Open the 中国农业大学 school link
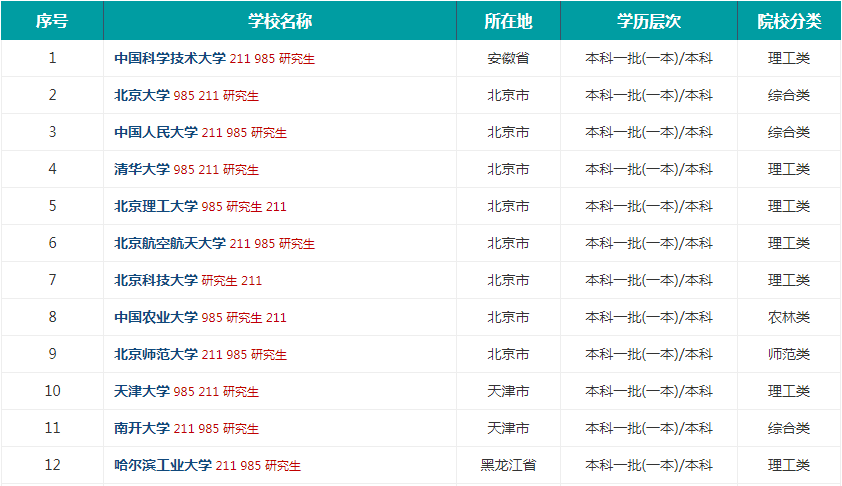This screenshot has width=842, height=486. pos(156,317)
